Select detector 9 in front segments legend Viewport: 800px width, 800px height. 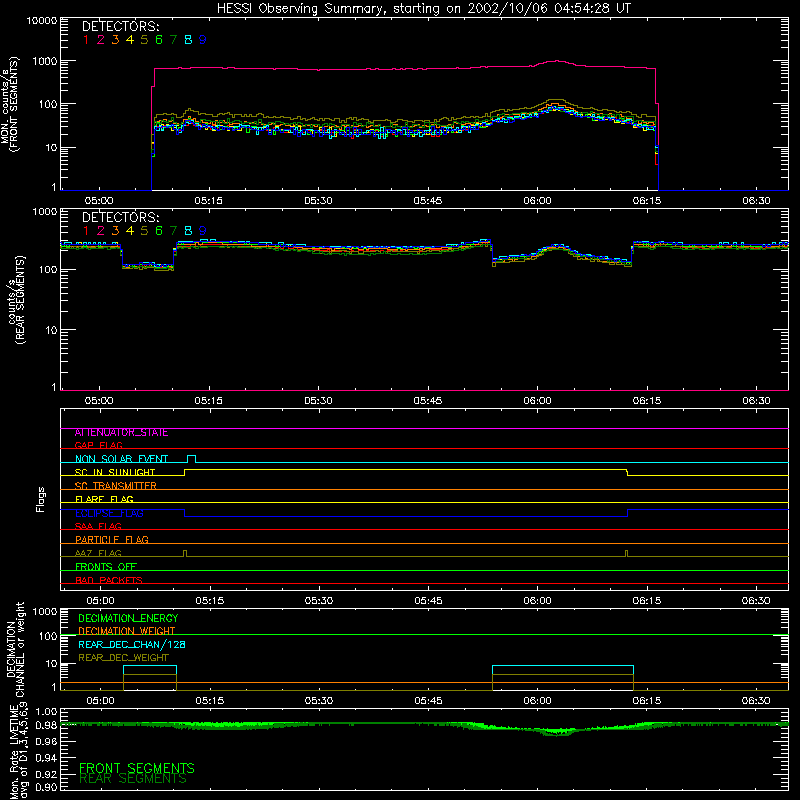(x=203, y=40)
